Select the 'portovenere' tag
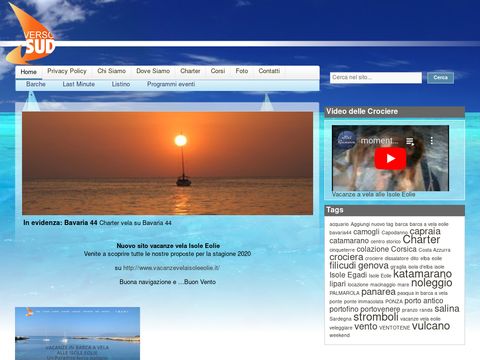The image size is (480, 360). 380,309
